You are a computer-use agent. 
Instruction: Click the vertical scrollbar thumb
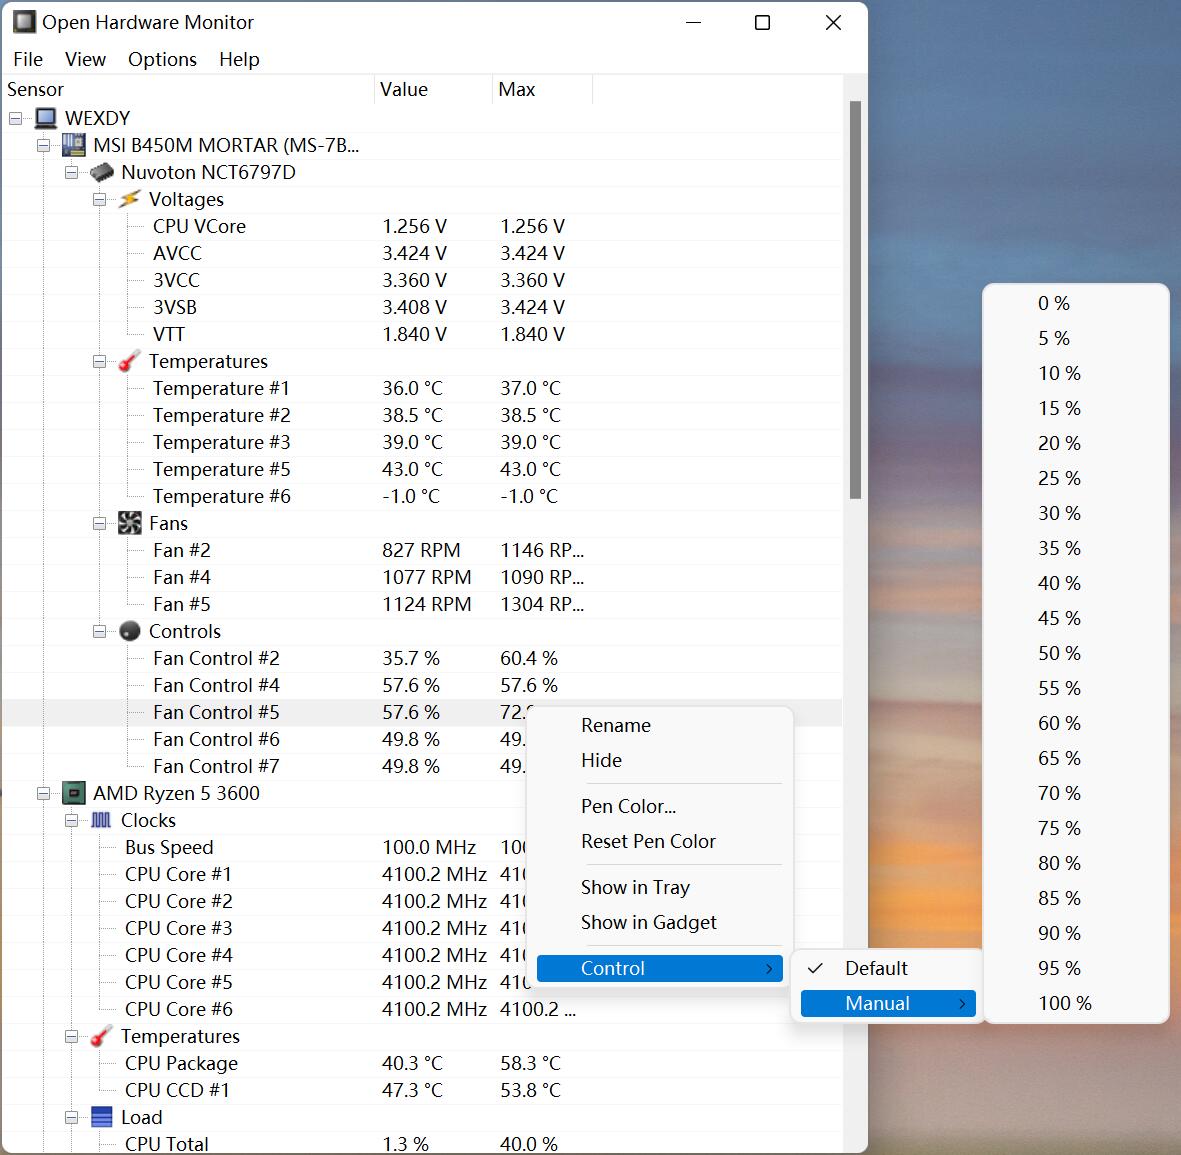[x=855, y=300]
